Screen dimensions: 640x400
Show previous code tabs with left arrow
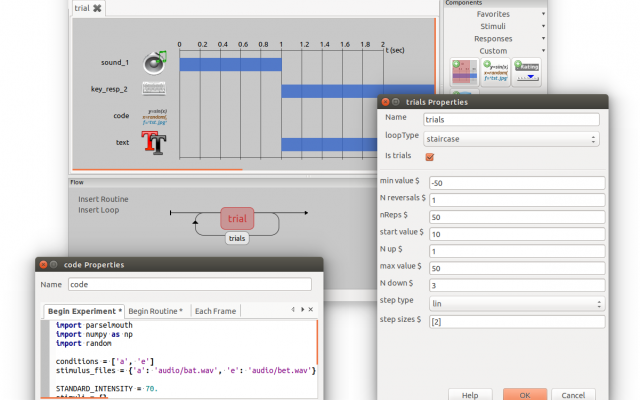[293, 309]
